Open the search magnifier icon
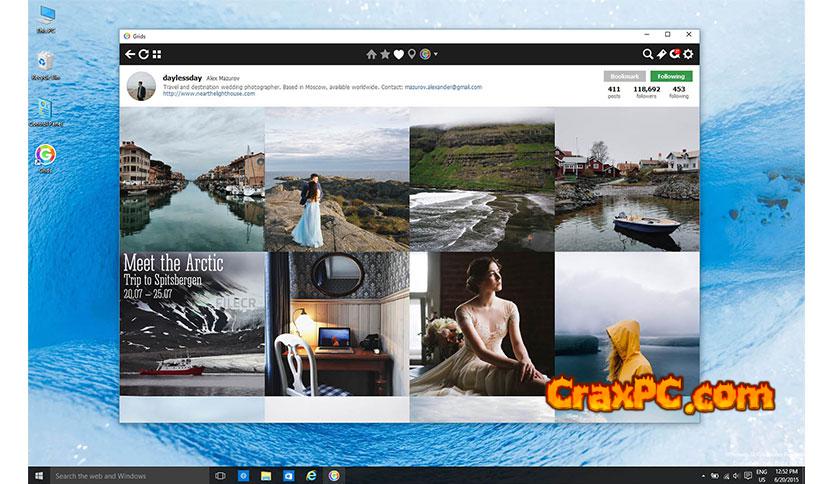836x484 pixels. (x=648, y=54)
